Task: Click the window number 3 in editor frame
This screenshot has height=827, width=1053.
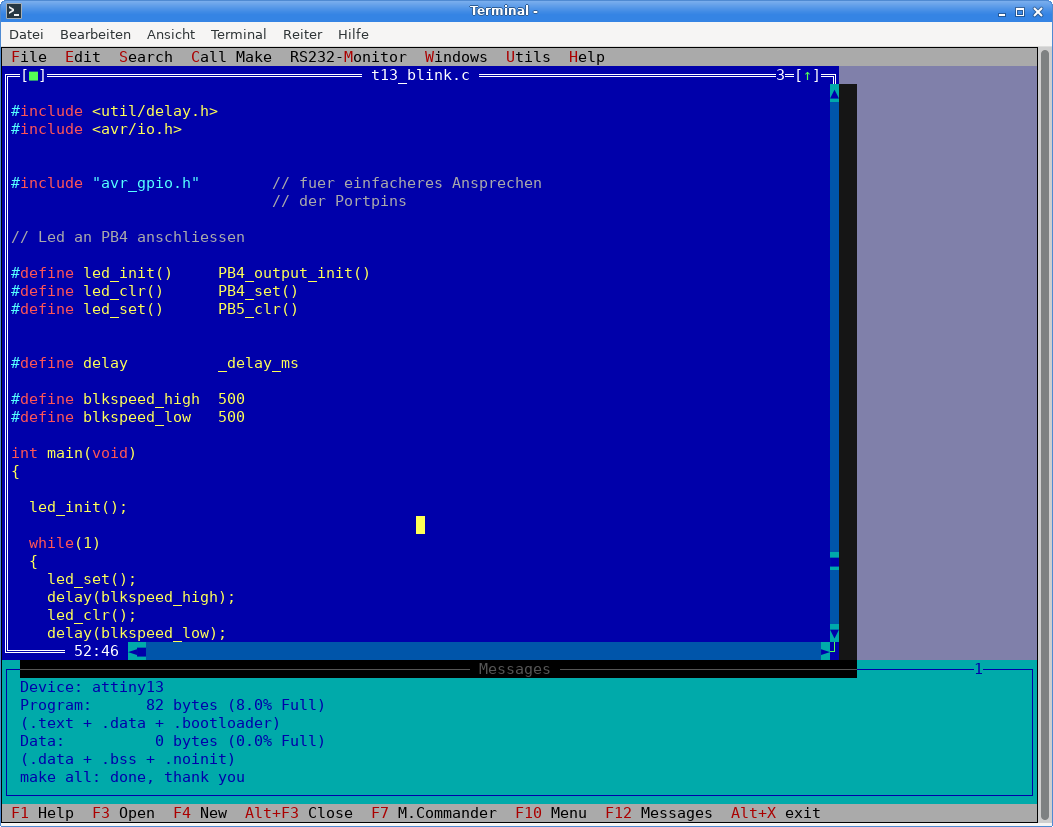Action: (x=780, y=75)
